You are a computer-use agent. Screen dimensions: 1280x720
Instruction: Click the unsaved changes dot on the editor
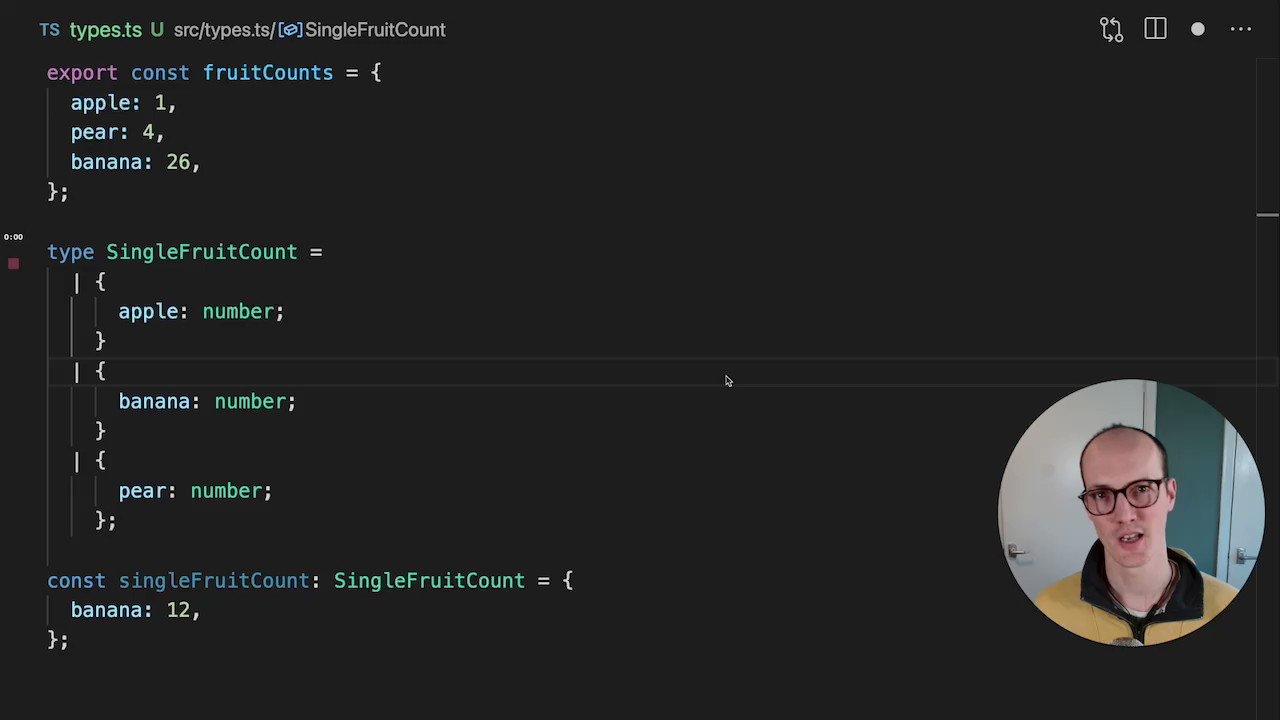coord(1198,29)
